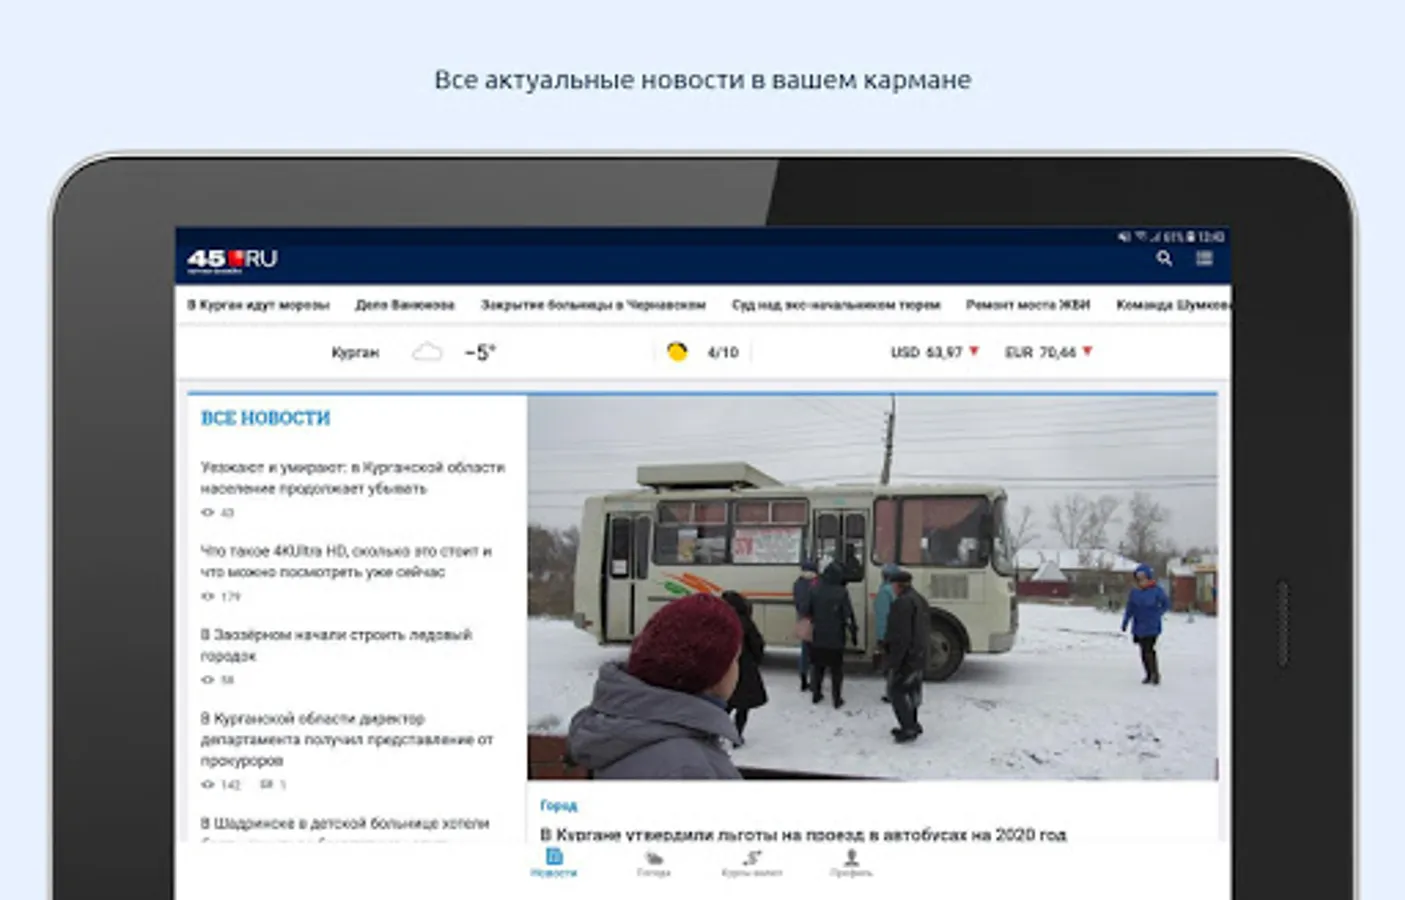Tap the red arrow next to USD

pos(974,352)
